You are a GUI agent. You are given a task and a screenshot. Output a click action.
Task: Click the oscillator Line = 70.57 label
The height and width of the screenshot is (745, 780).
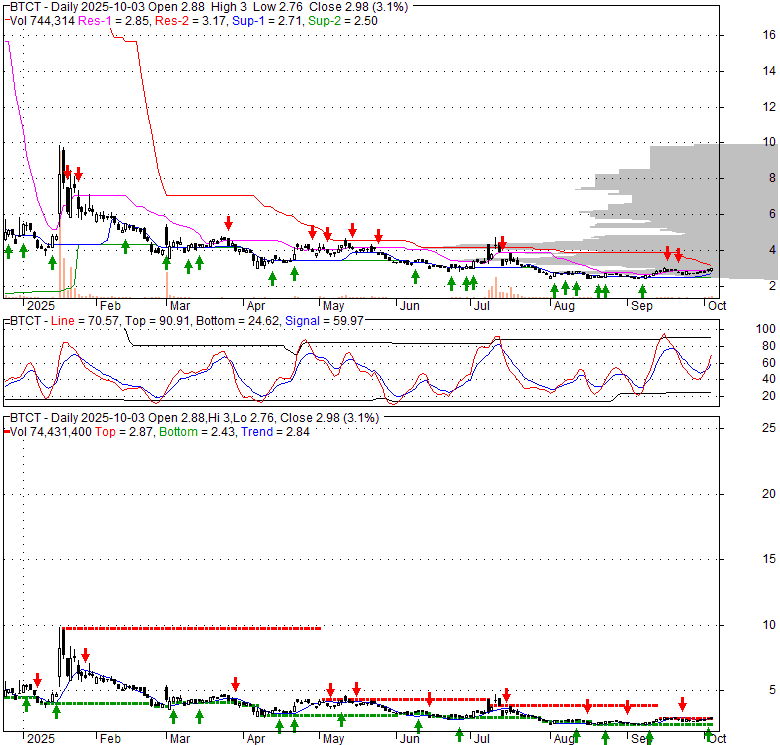coord(85,321)
